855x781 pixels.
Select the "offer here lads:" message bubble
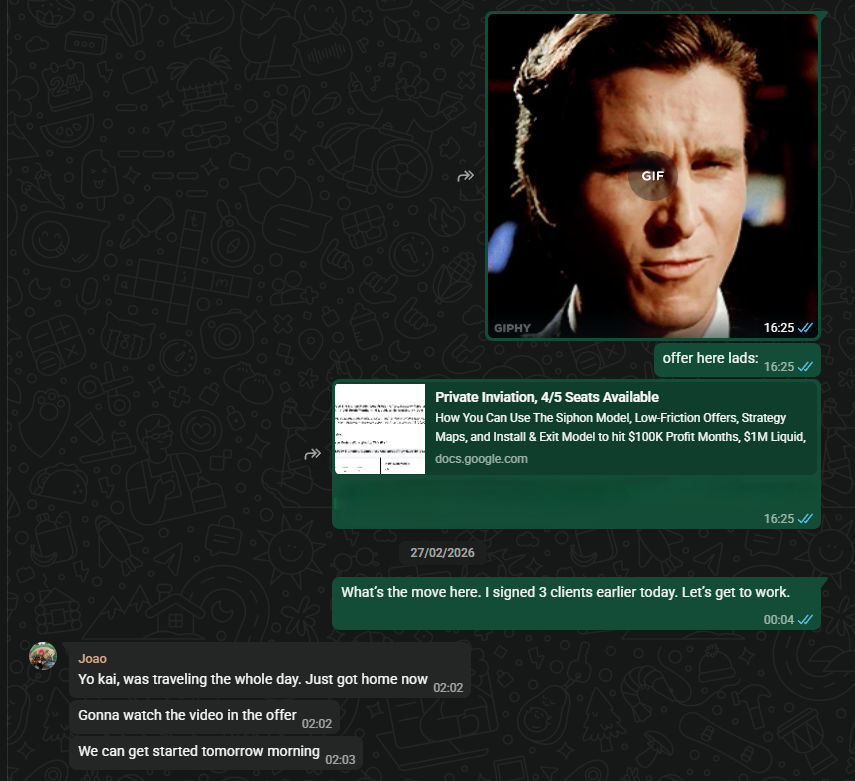pos(710,358)
